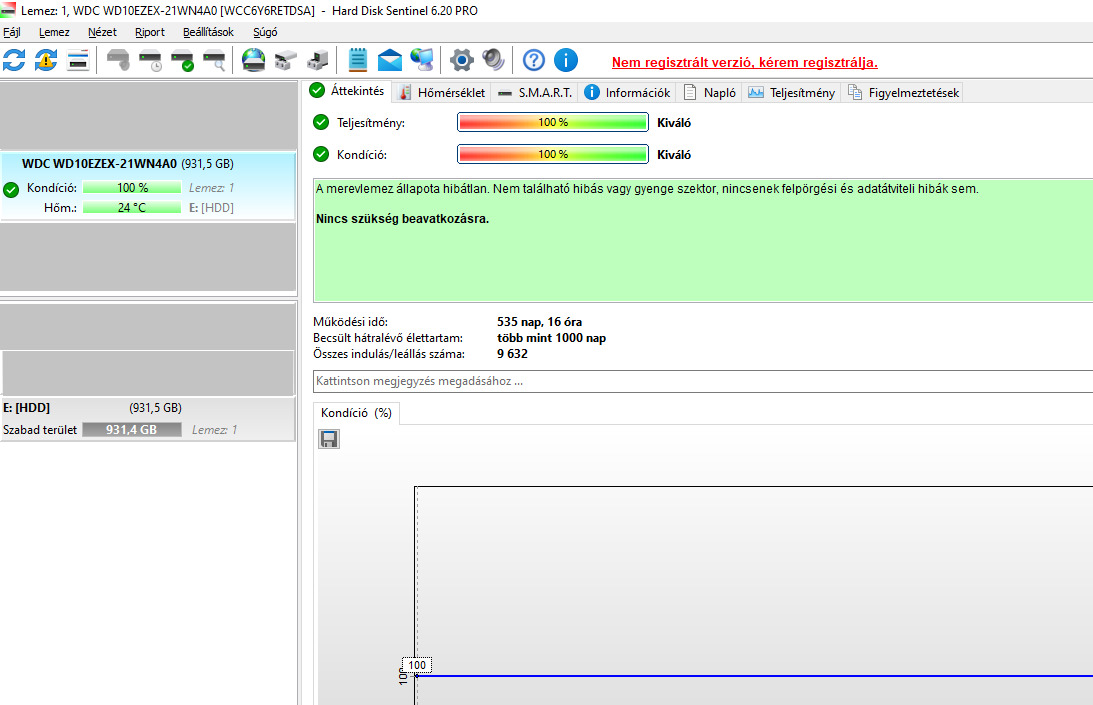Click the globe and monitor icon

(422, 61)
